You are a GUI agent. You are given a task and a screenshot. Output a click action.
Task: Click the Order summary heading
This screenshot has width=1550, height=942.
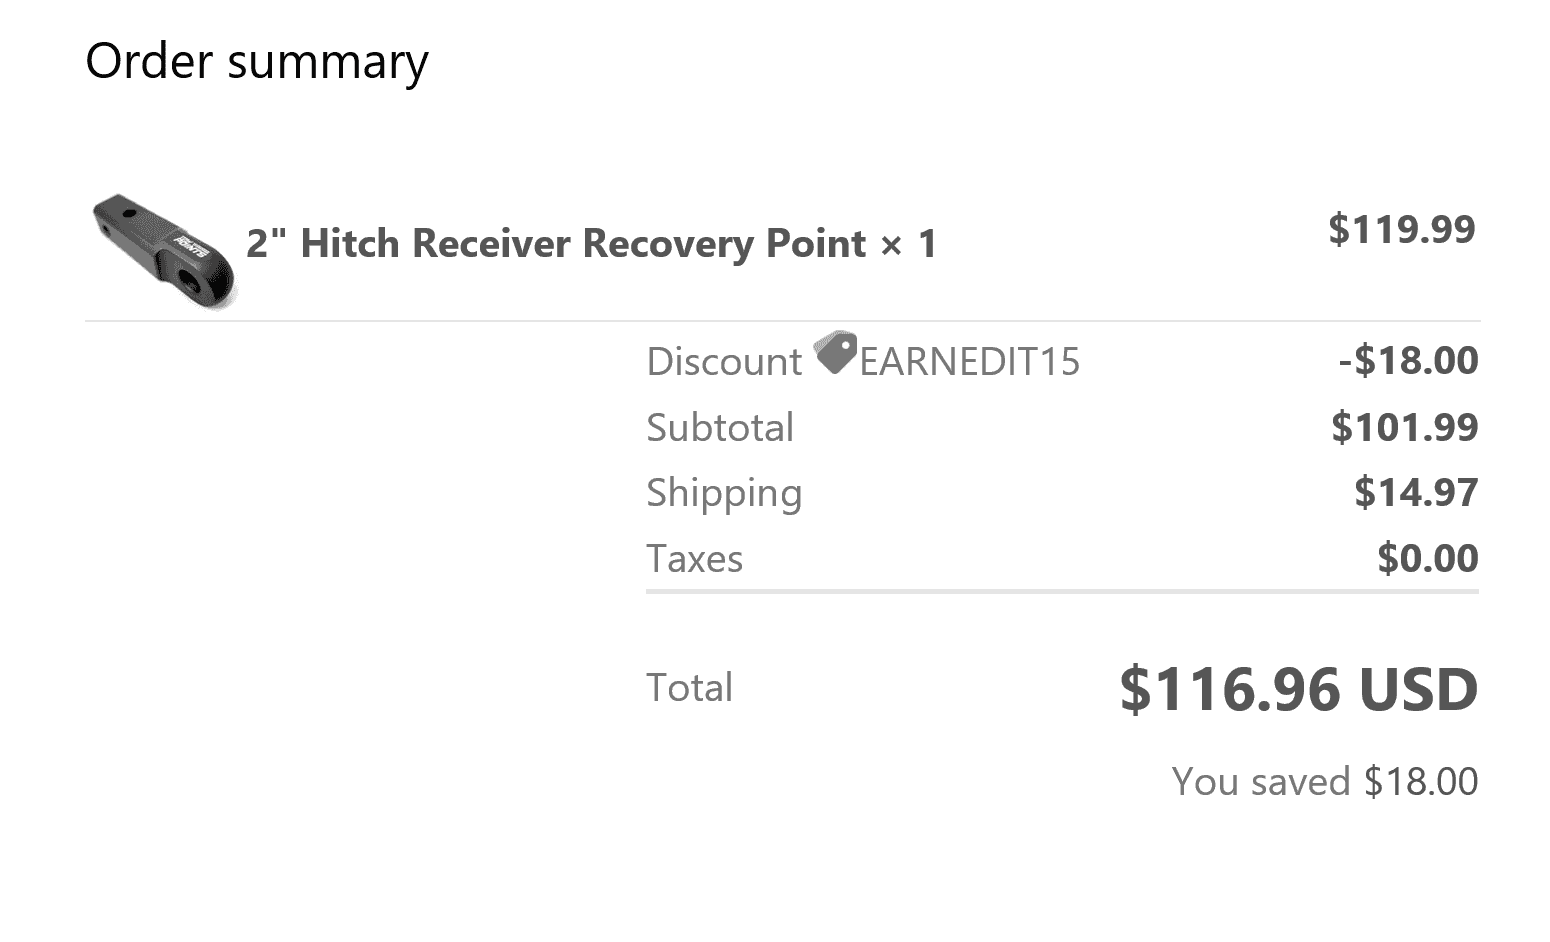click(x=257, y=62)
